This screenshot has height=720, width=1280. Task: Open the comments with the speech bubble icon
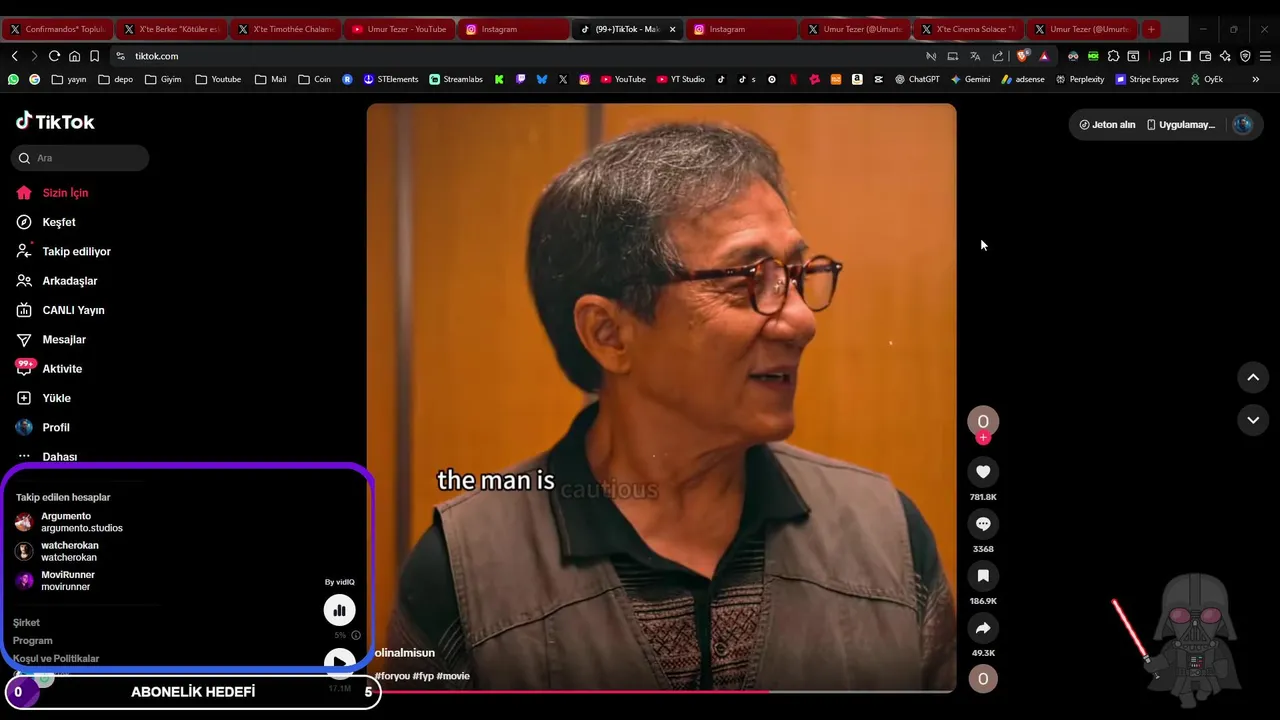click(x=983, y=524)
